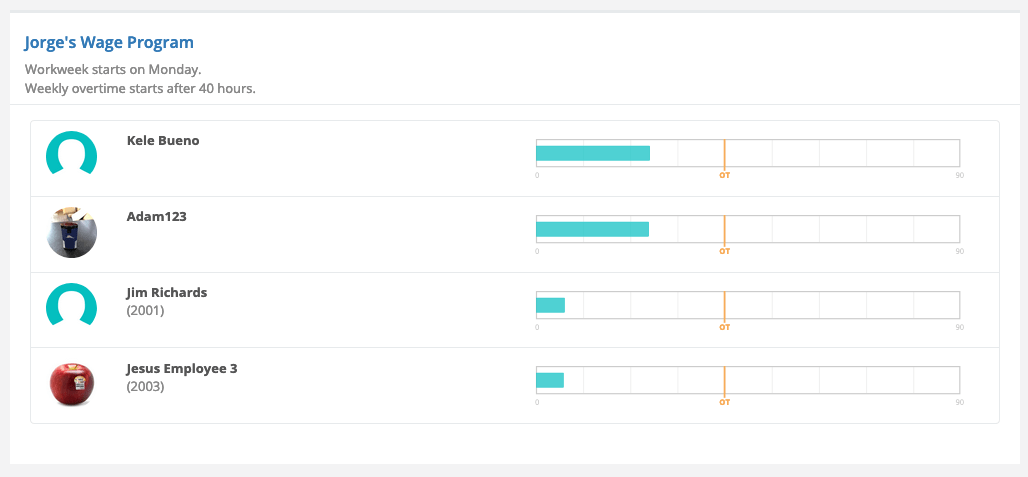Click Jim Richards' short hours bar
This screenshot has height=477, width=1028.
(550, 305)
